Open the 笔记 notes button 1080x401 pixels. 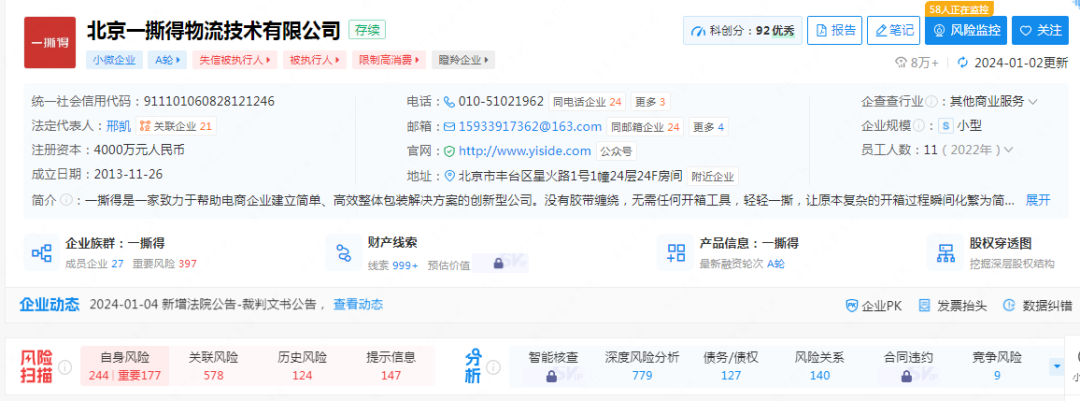point(894,30)
